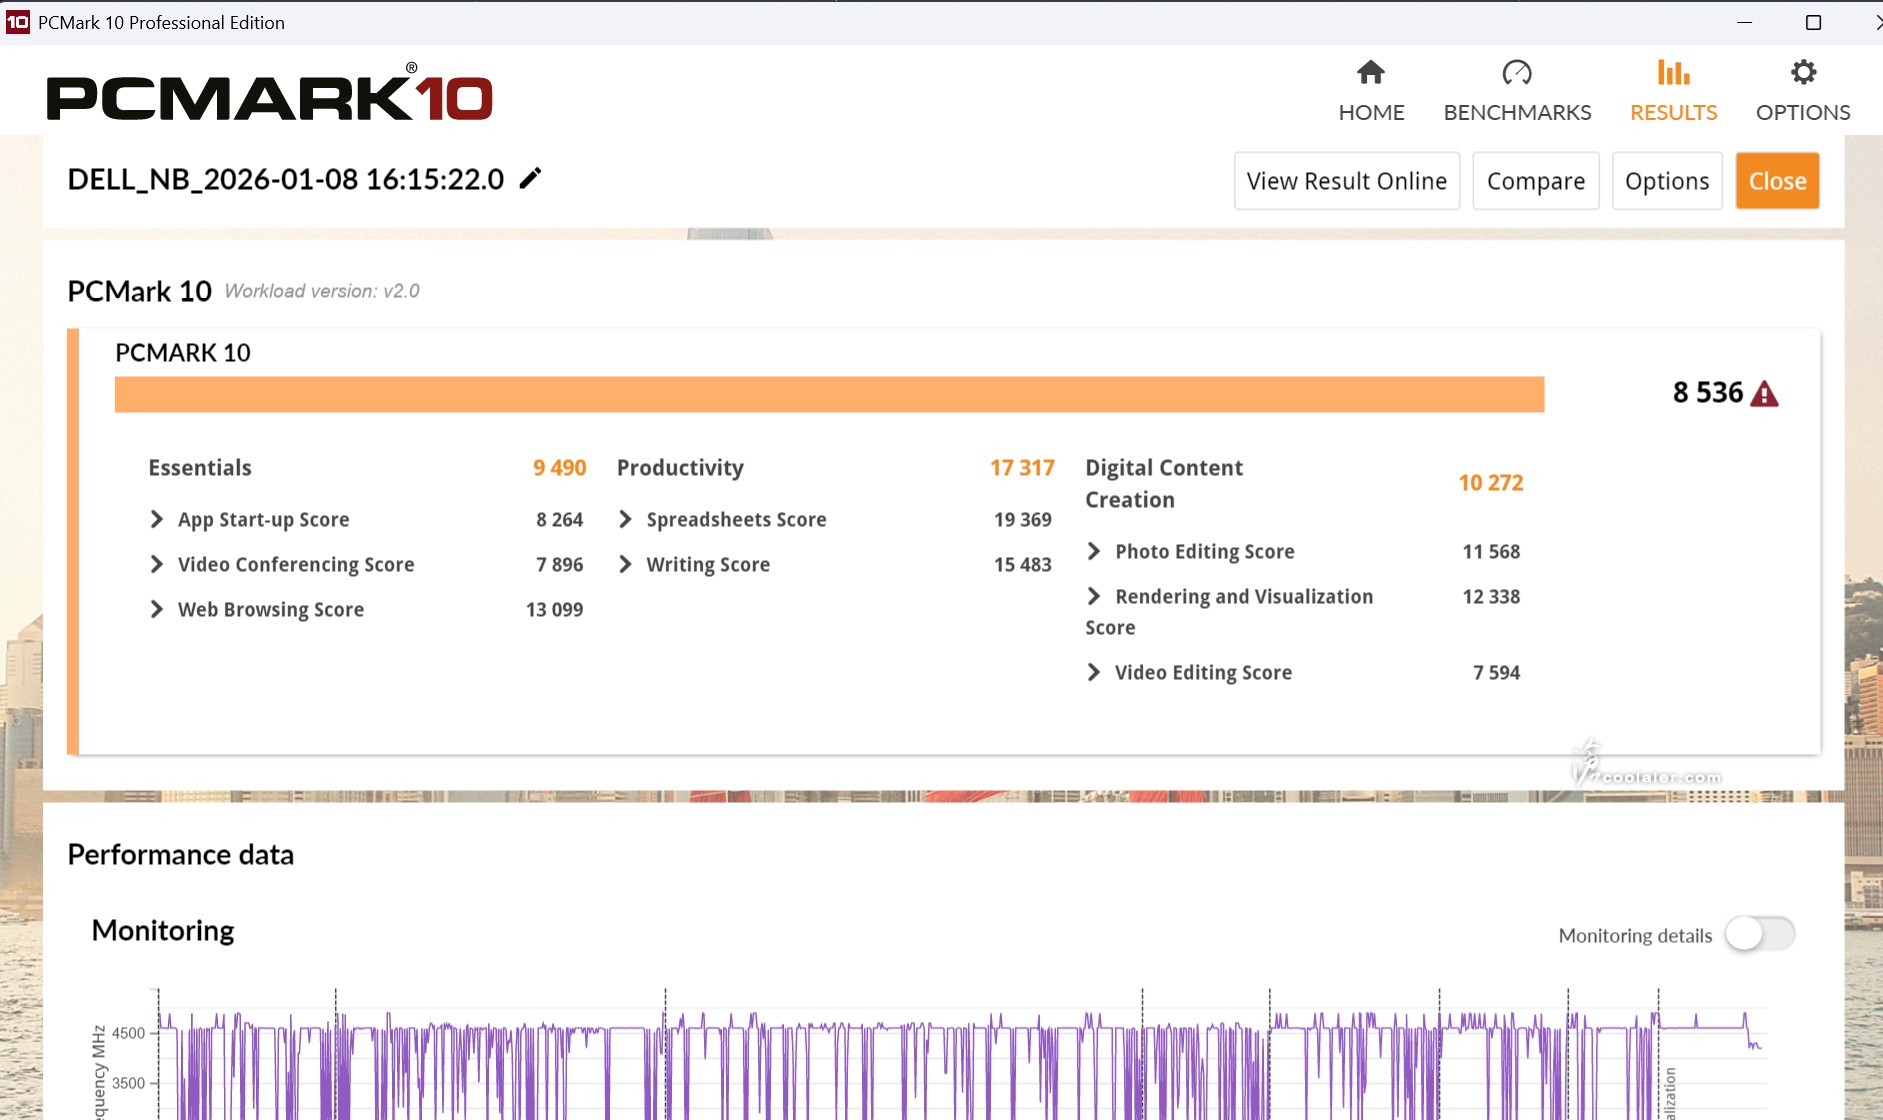1883x1120 pixels.
Task: Expand Writing Score details
Action: [625, 564]
